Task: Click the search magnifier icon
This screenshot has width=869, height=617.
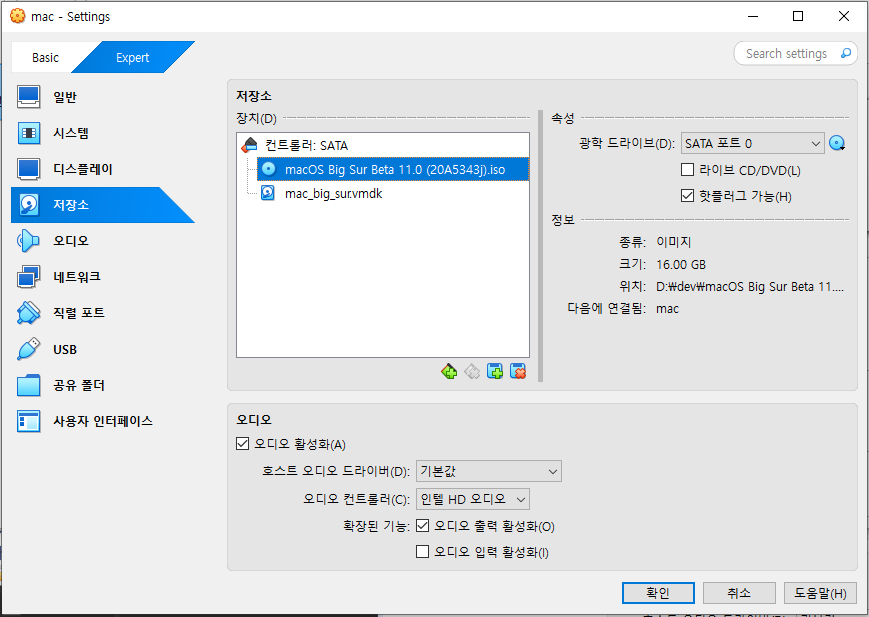Action: (846, 53)
